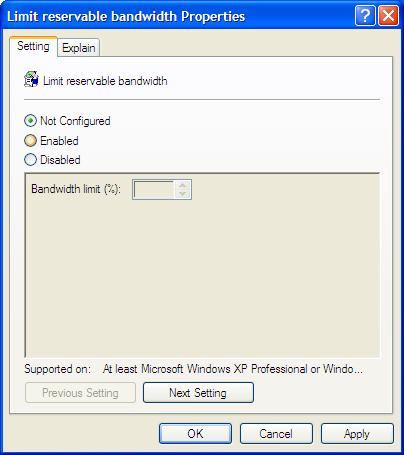This screenshot has height=455, width=404.
Task: Select the Enabled radio button
Action: tap(30, 141)
